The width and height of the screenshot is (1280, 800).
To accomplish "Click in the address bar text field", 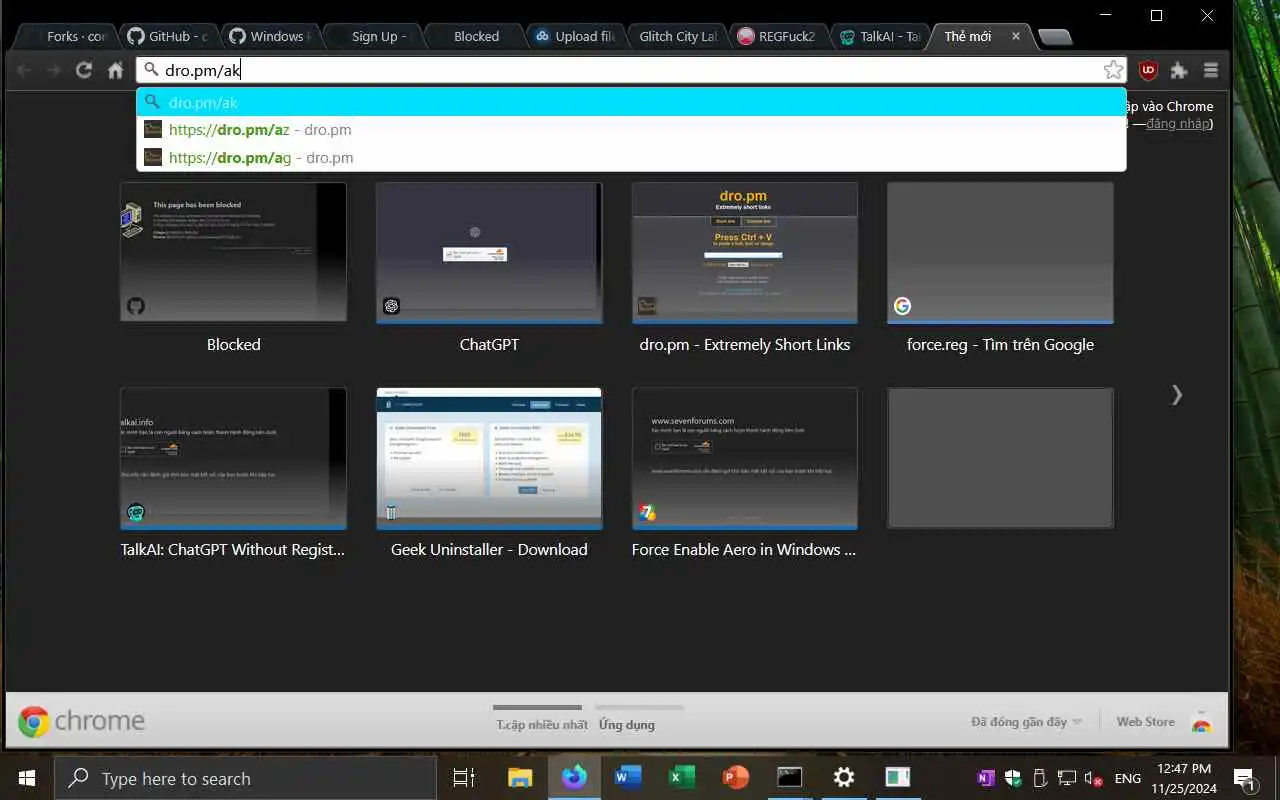I will click(630, 70).
